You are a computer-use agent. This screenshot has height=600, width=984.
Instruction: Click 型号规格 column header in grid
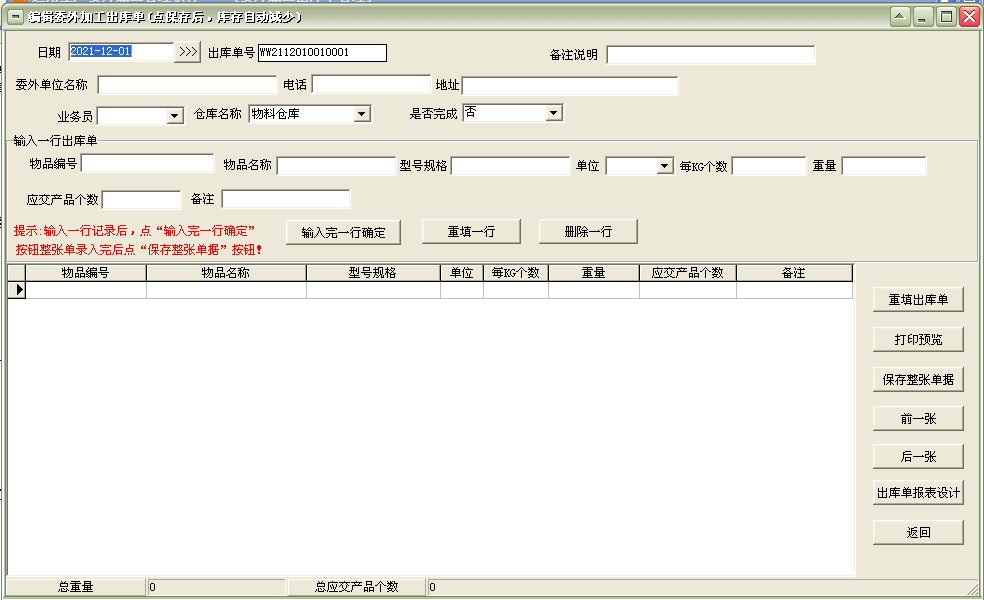coord(373,273)
